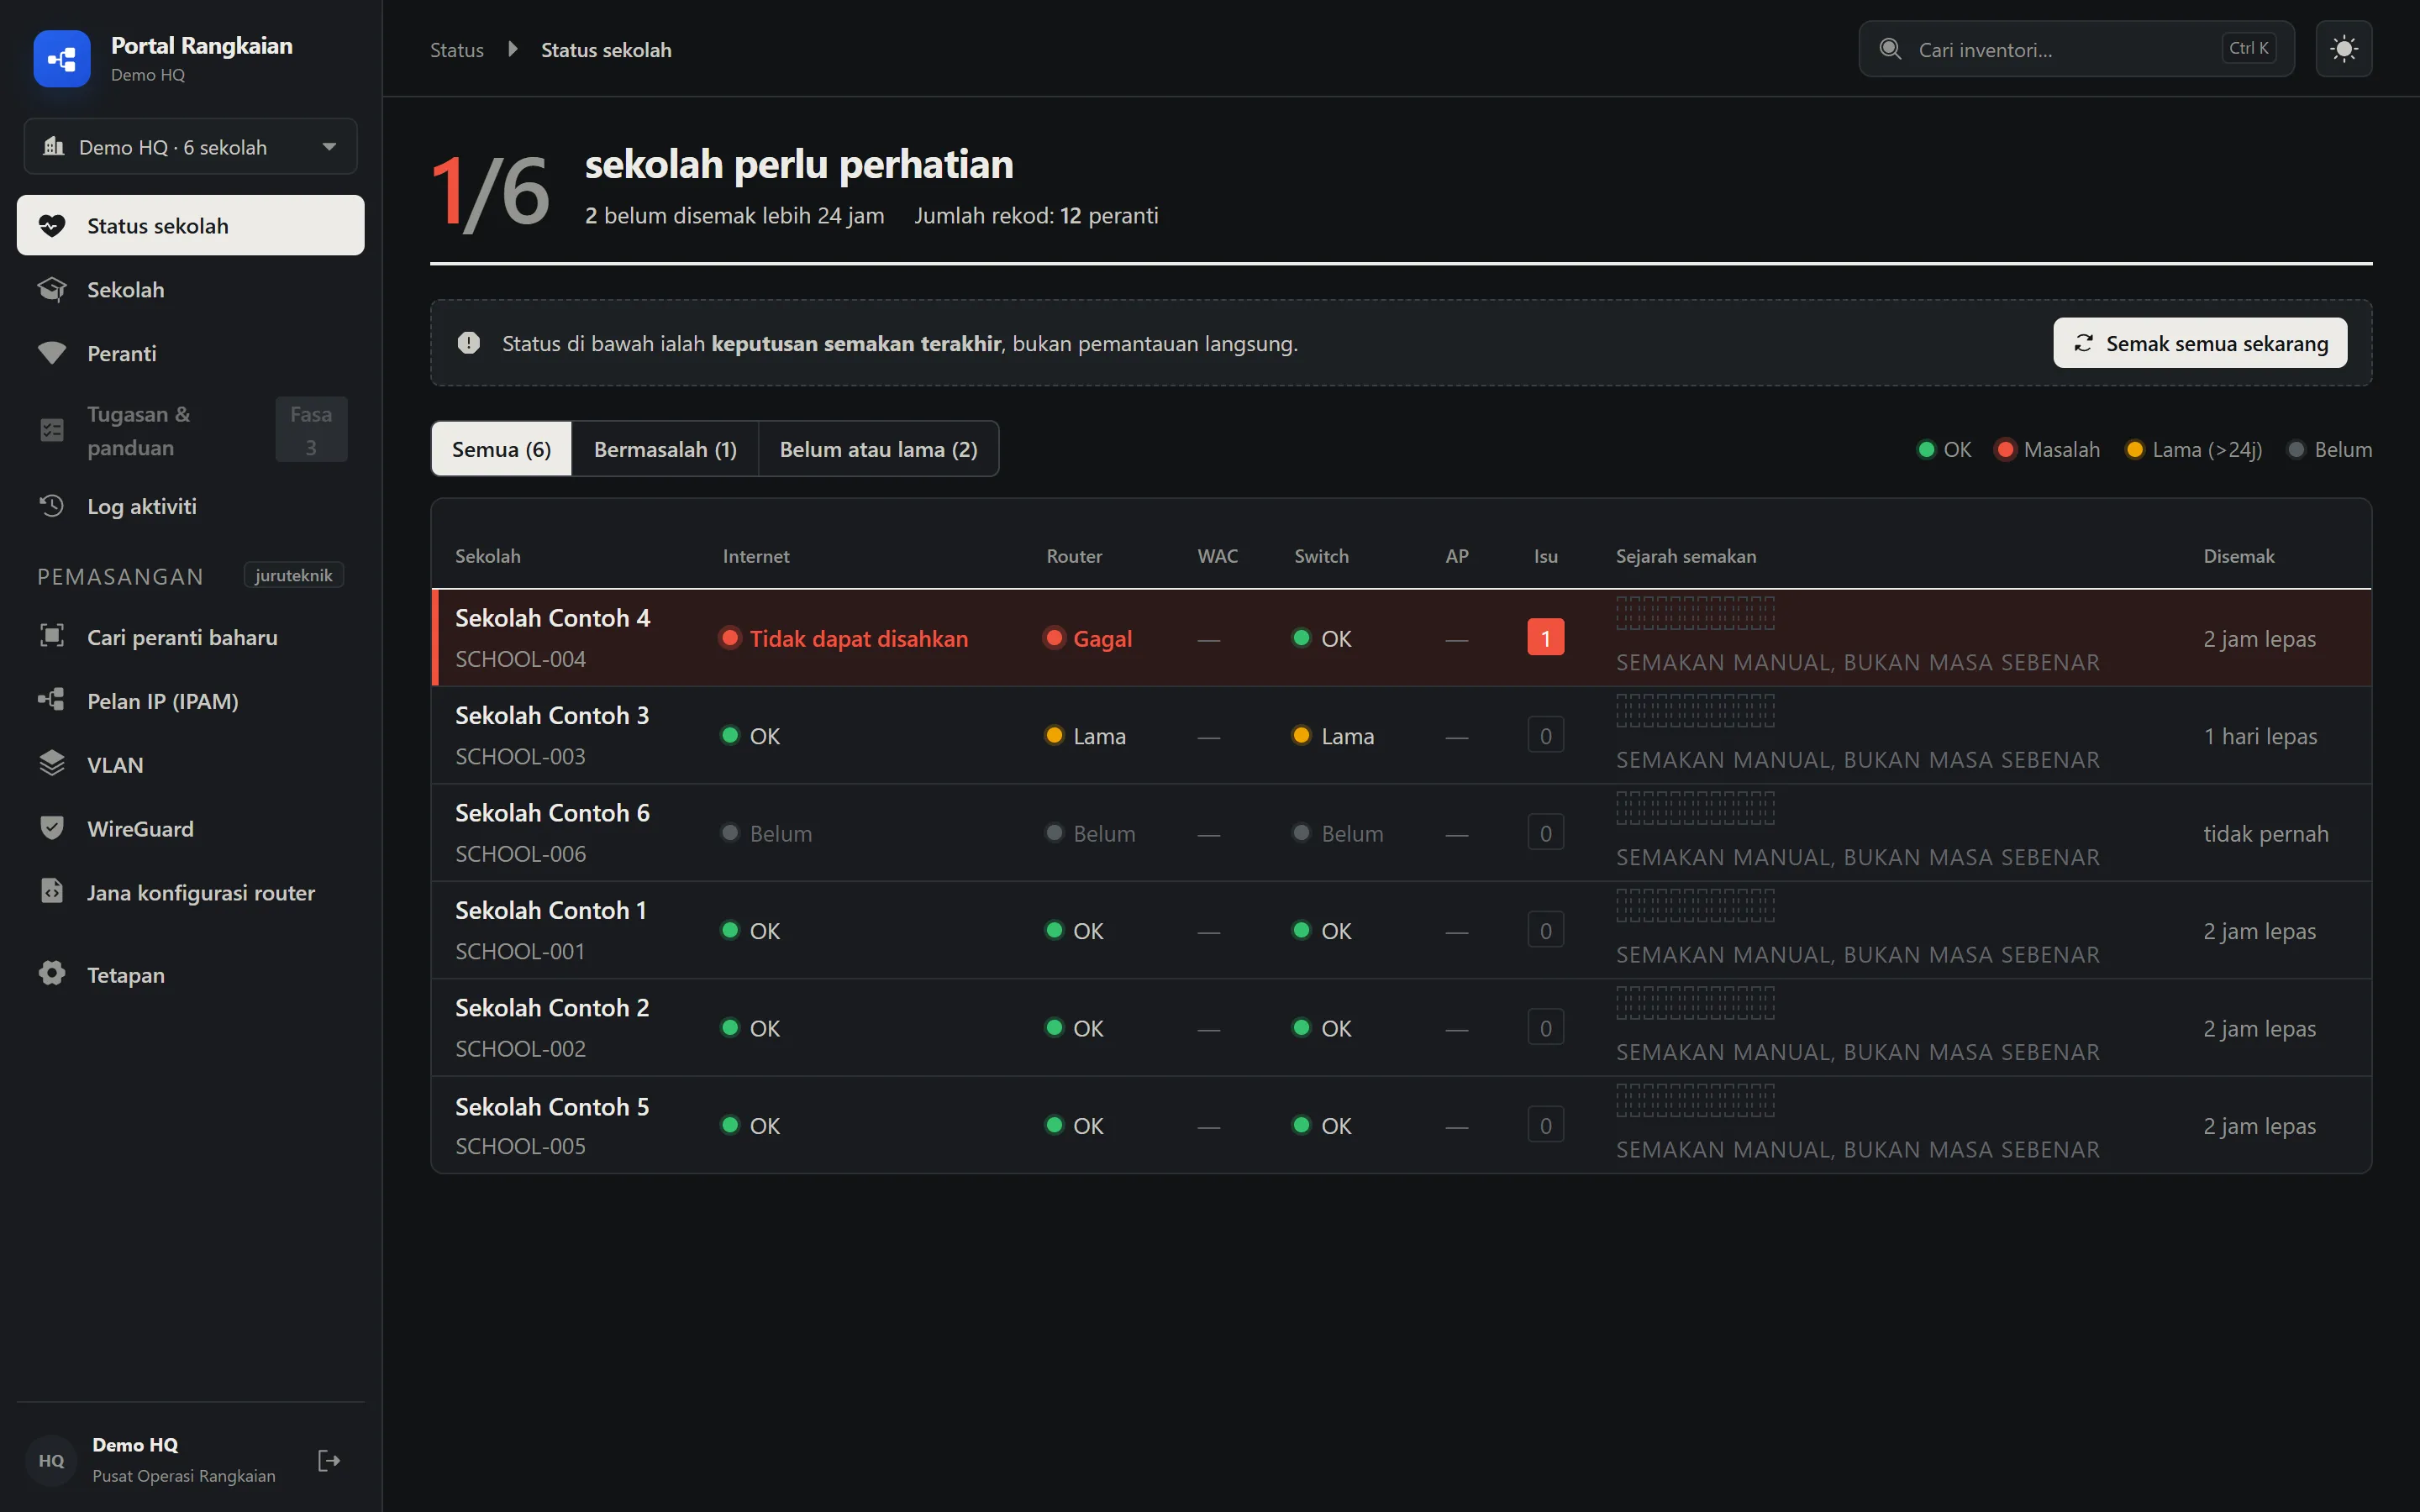Click the Sekolah graduation cap icon

pyautogui.click(x=52, y=290)
